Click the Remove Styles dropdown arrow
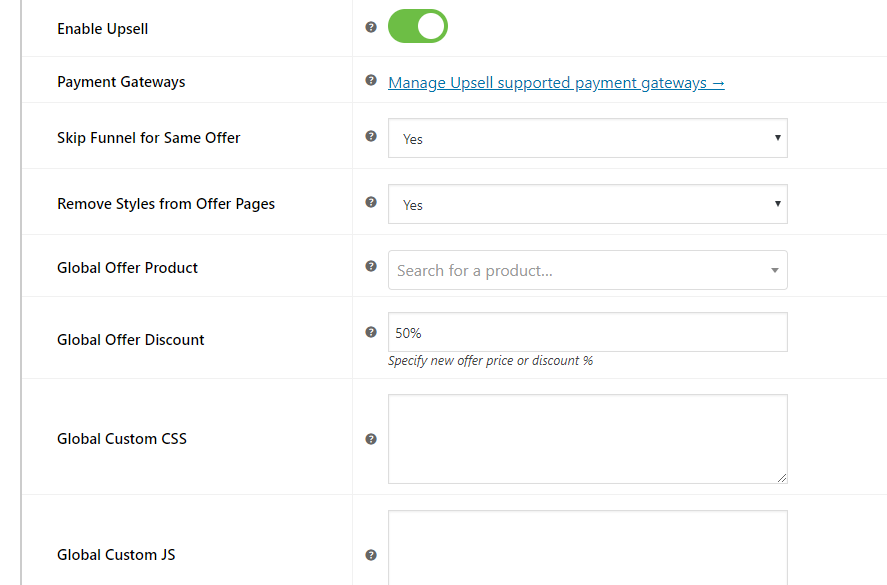Image resolution: width=887 pixels, height=585 pixels. (x=778, y=204)
